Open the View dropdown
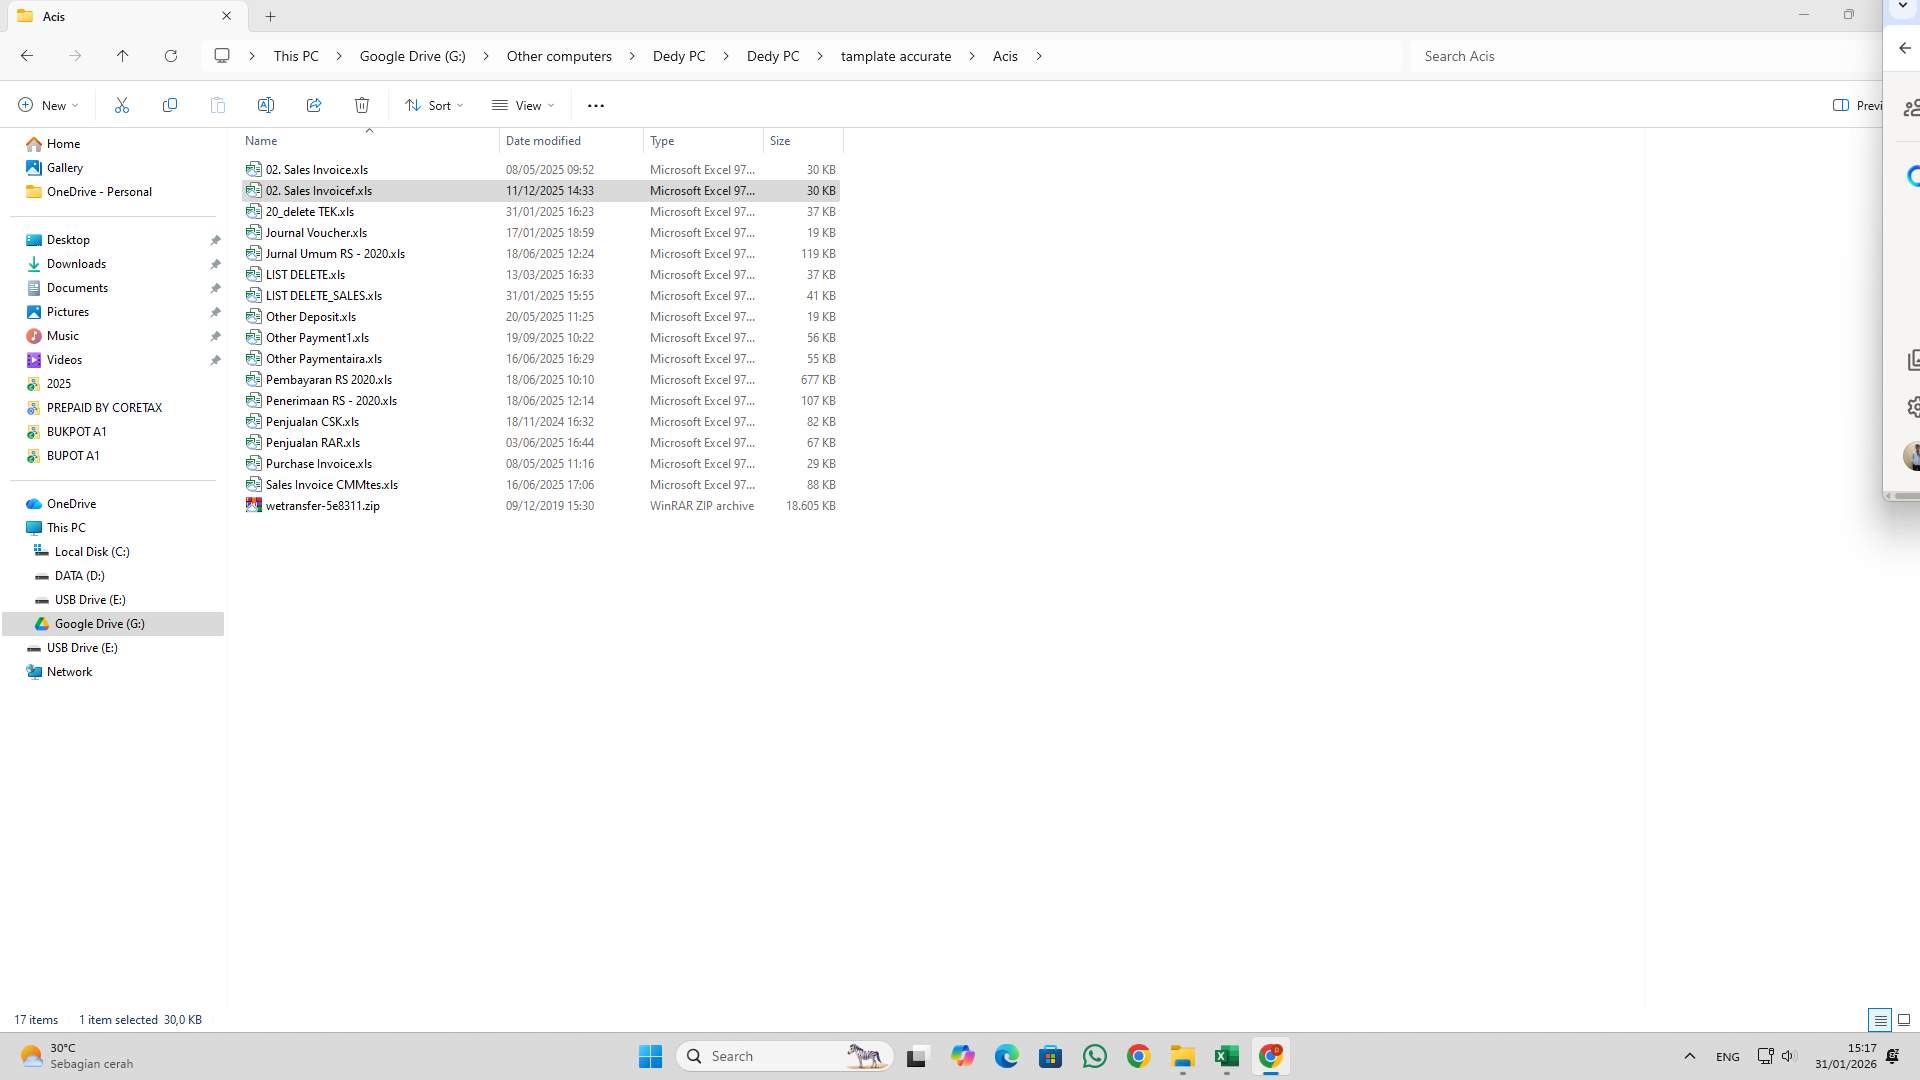The image size is (1920, 1080). point(522,105)
